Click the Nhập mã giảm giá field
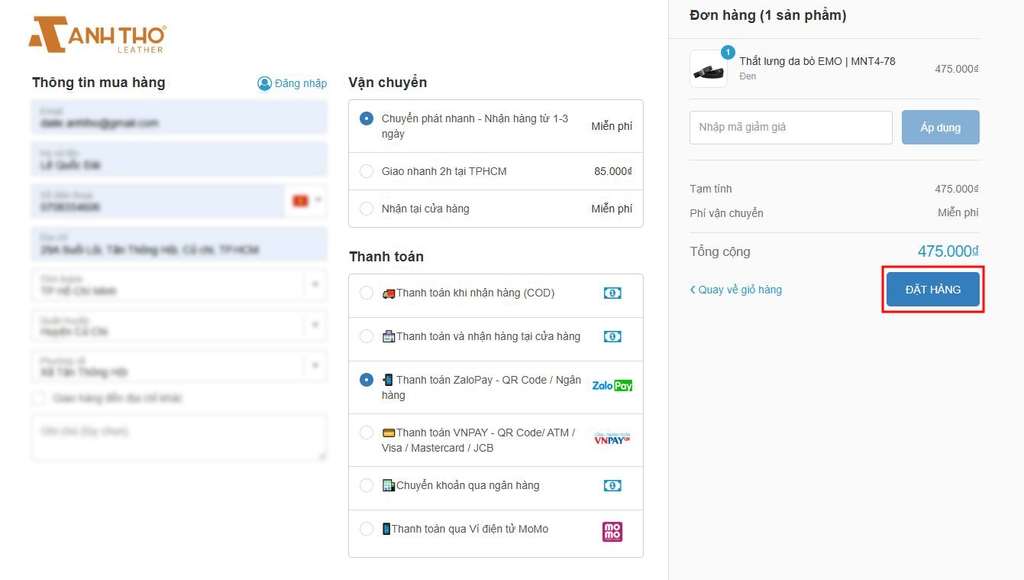Image resolution: width=1024 pixels, height=580 pixels. [791, 127]
